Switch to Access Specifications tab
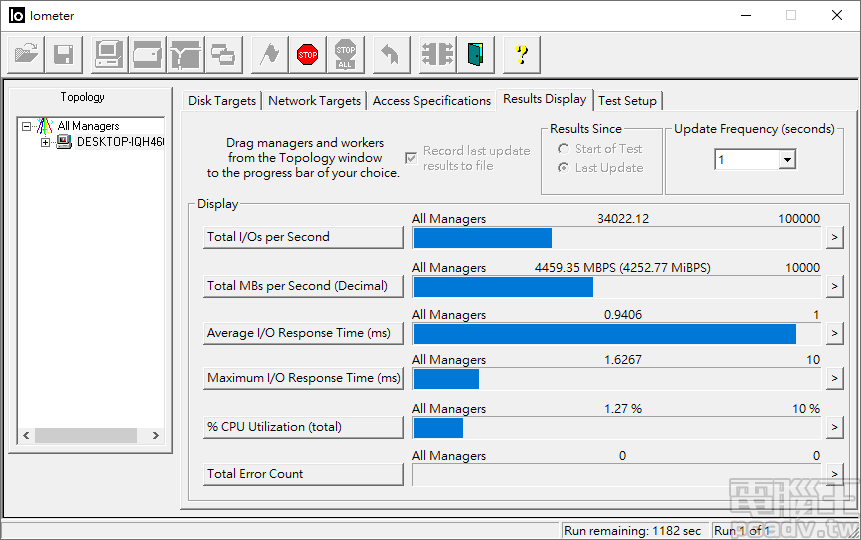 432,101
